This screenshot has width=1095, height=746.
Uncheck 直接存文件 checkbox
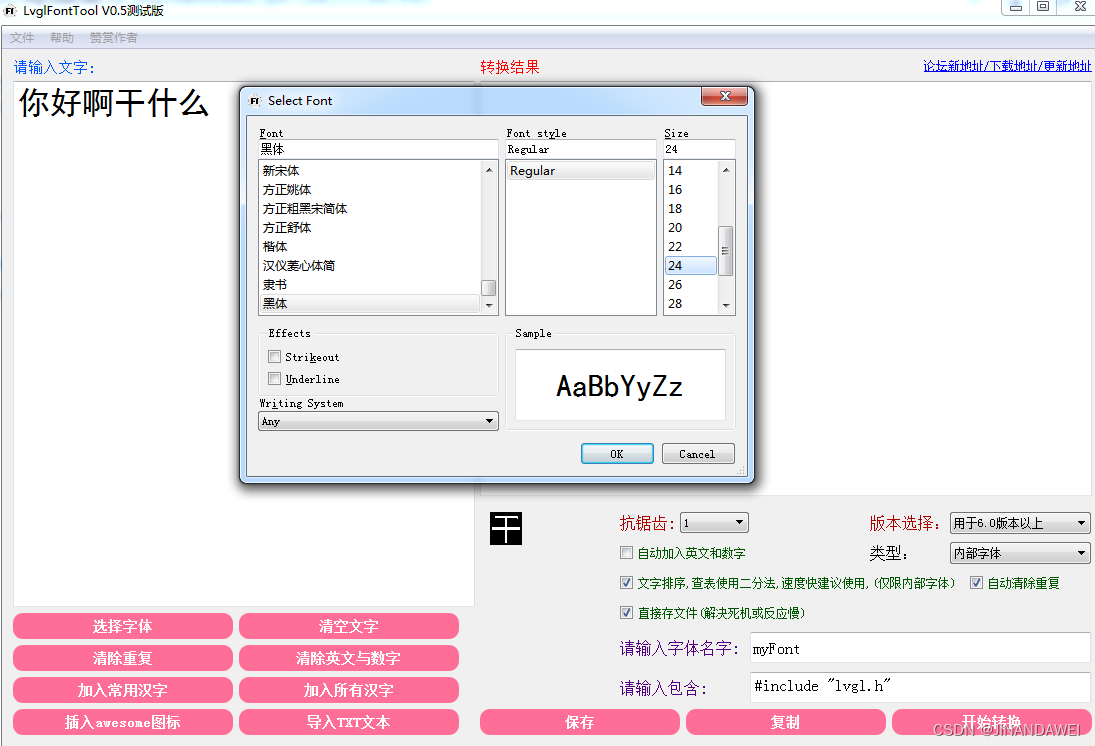626,613
